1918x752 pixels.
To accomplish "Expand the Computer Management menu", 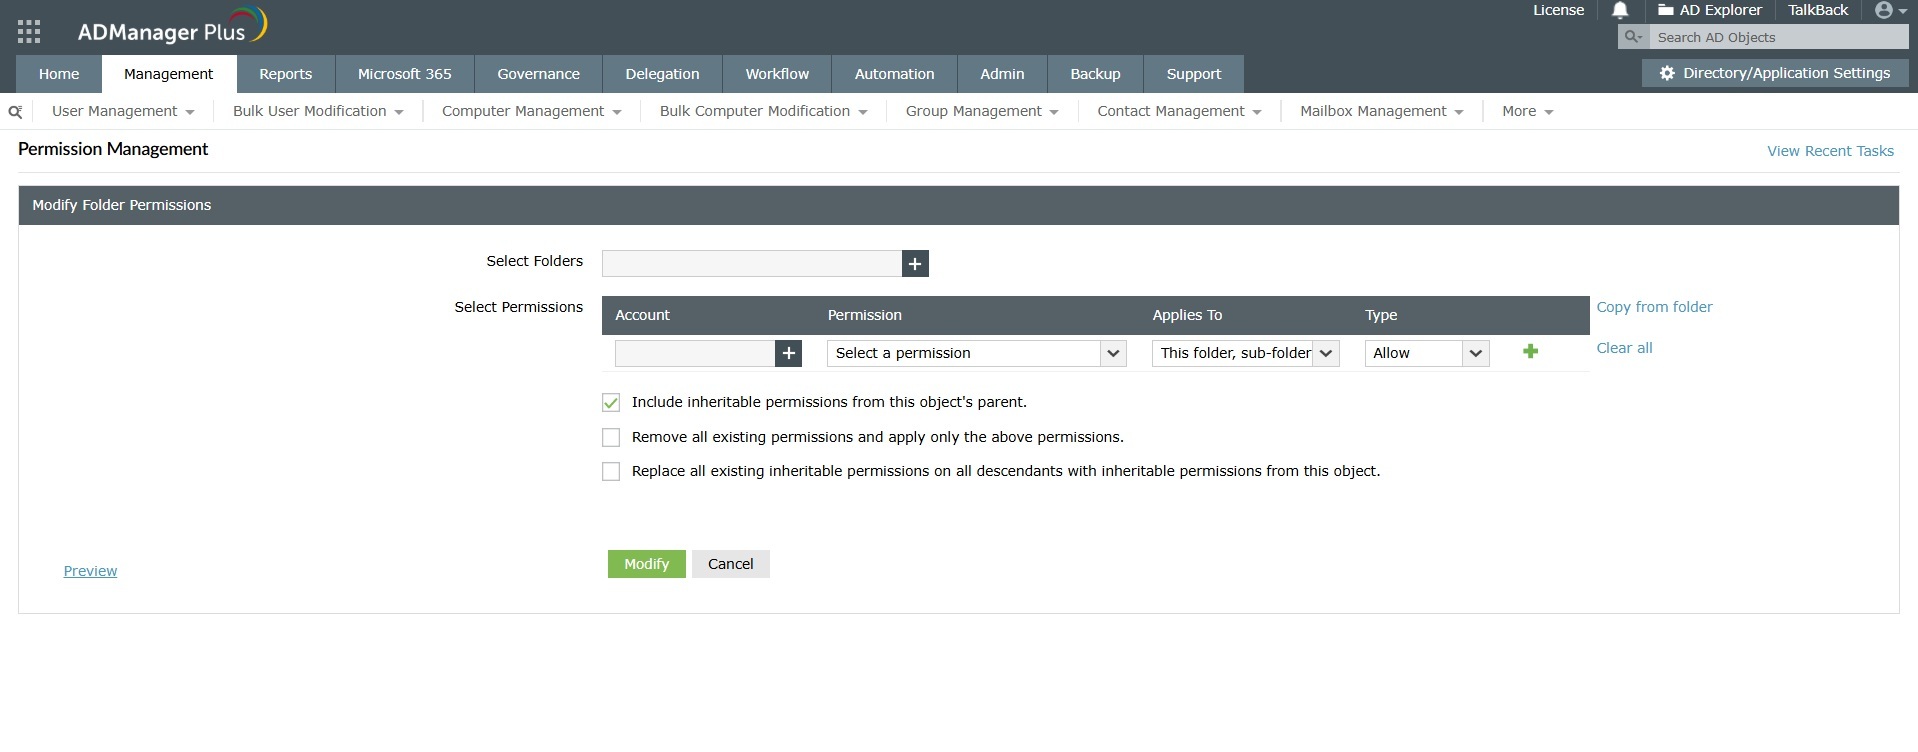I will point(532,112).
